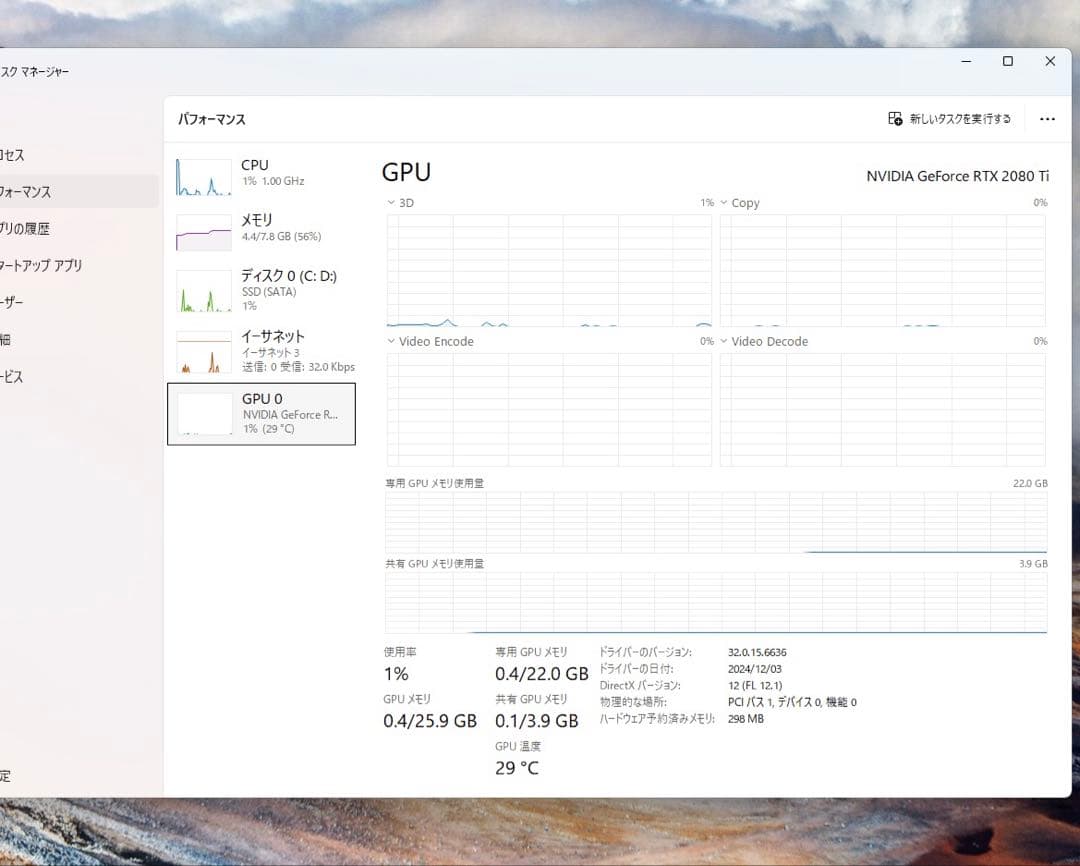Open Task Manager 設定 at the bottom

pyautogui.click(x=10, y=776)
